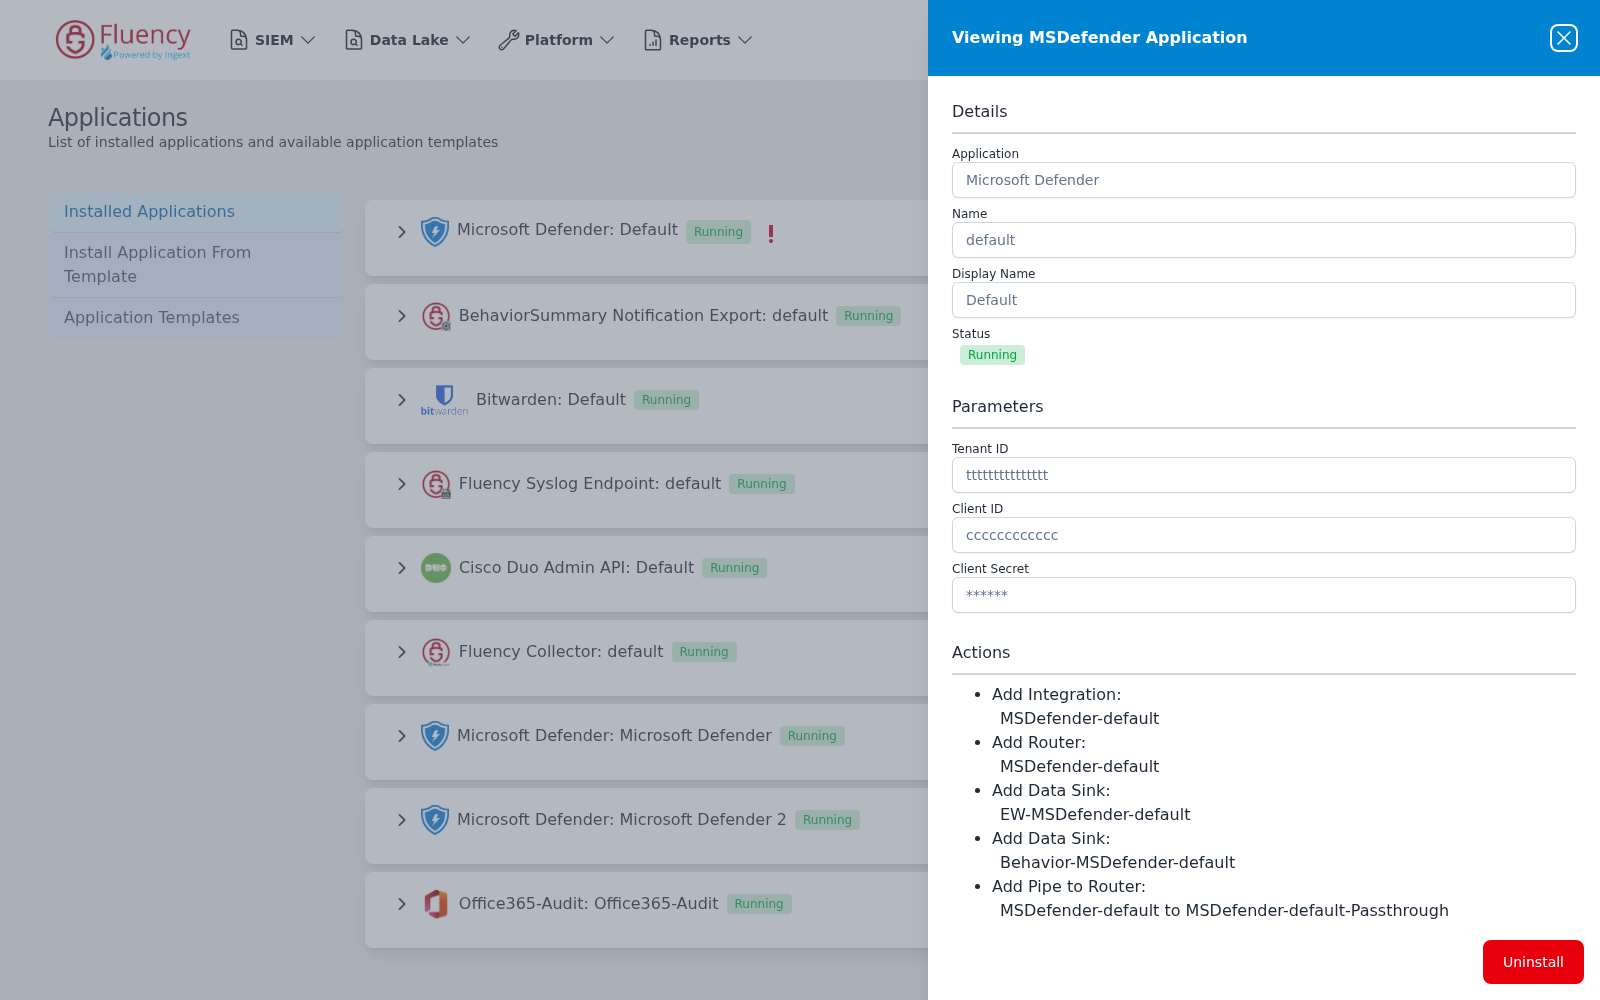This screenshot has width=1600, height=1000.
Task: Click the Running badge on Office365-Audit
Action: point(759,904)
